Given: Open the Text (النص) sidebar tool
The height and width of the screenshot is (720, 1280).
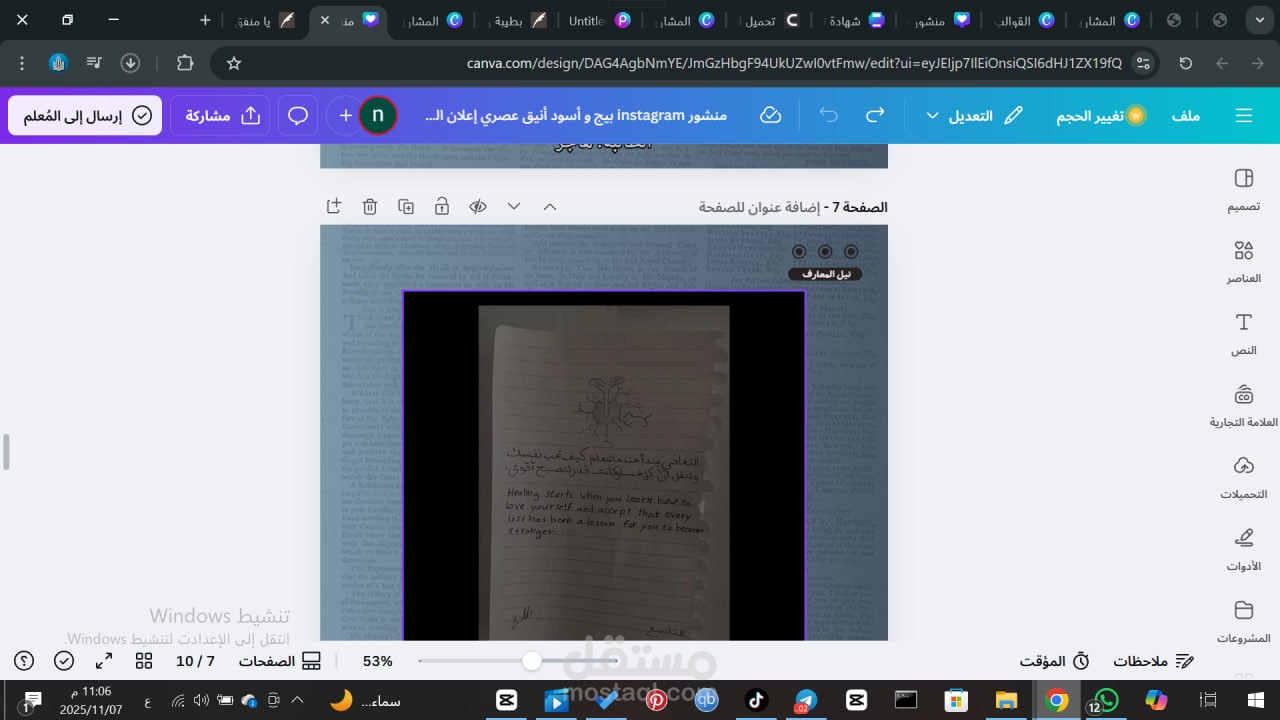Looking at the screenshot, I should 1243,334.
